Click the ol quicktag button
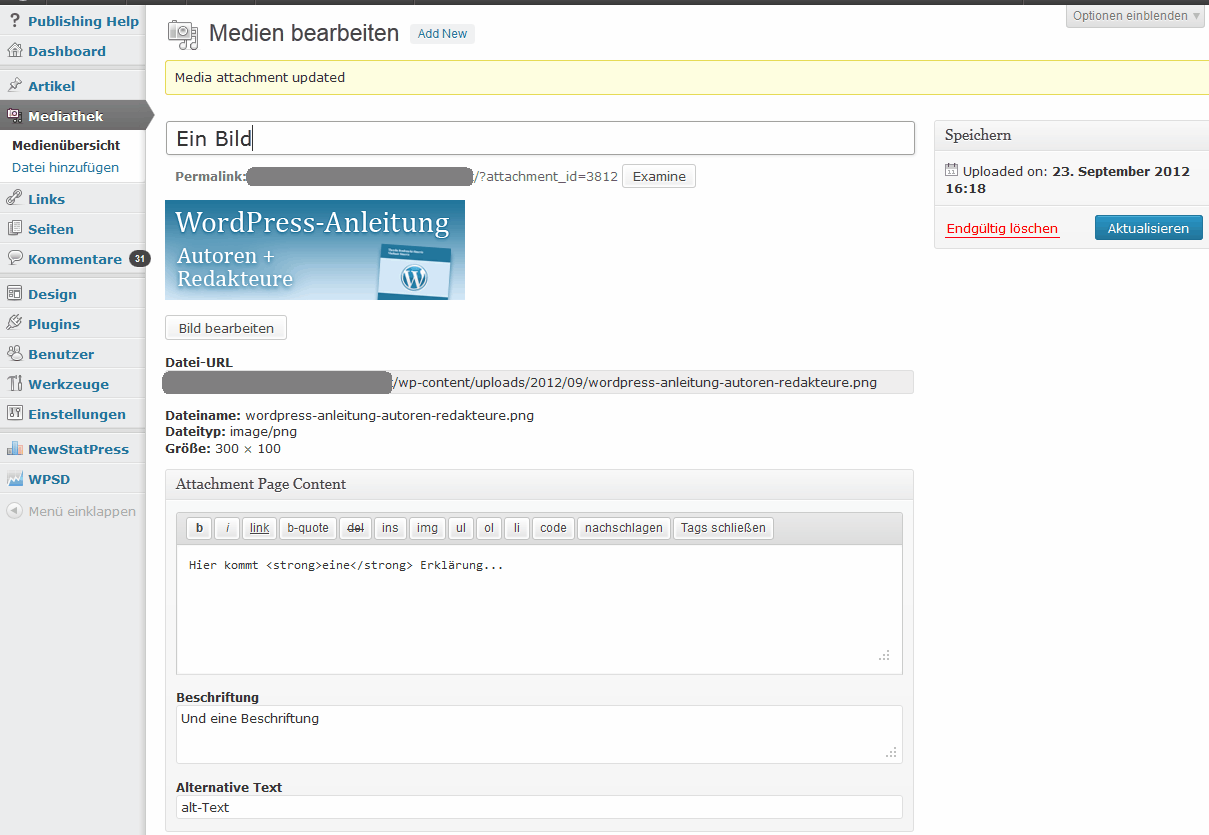The height and width of the screenshot is (835, 1209). [488, 528]
